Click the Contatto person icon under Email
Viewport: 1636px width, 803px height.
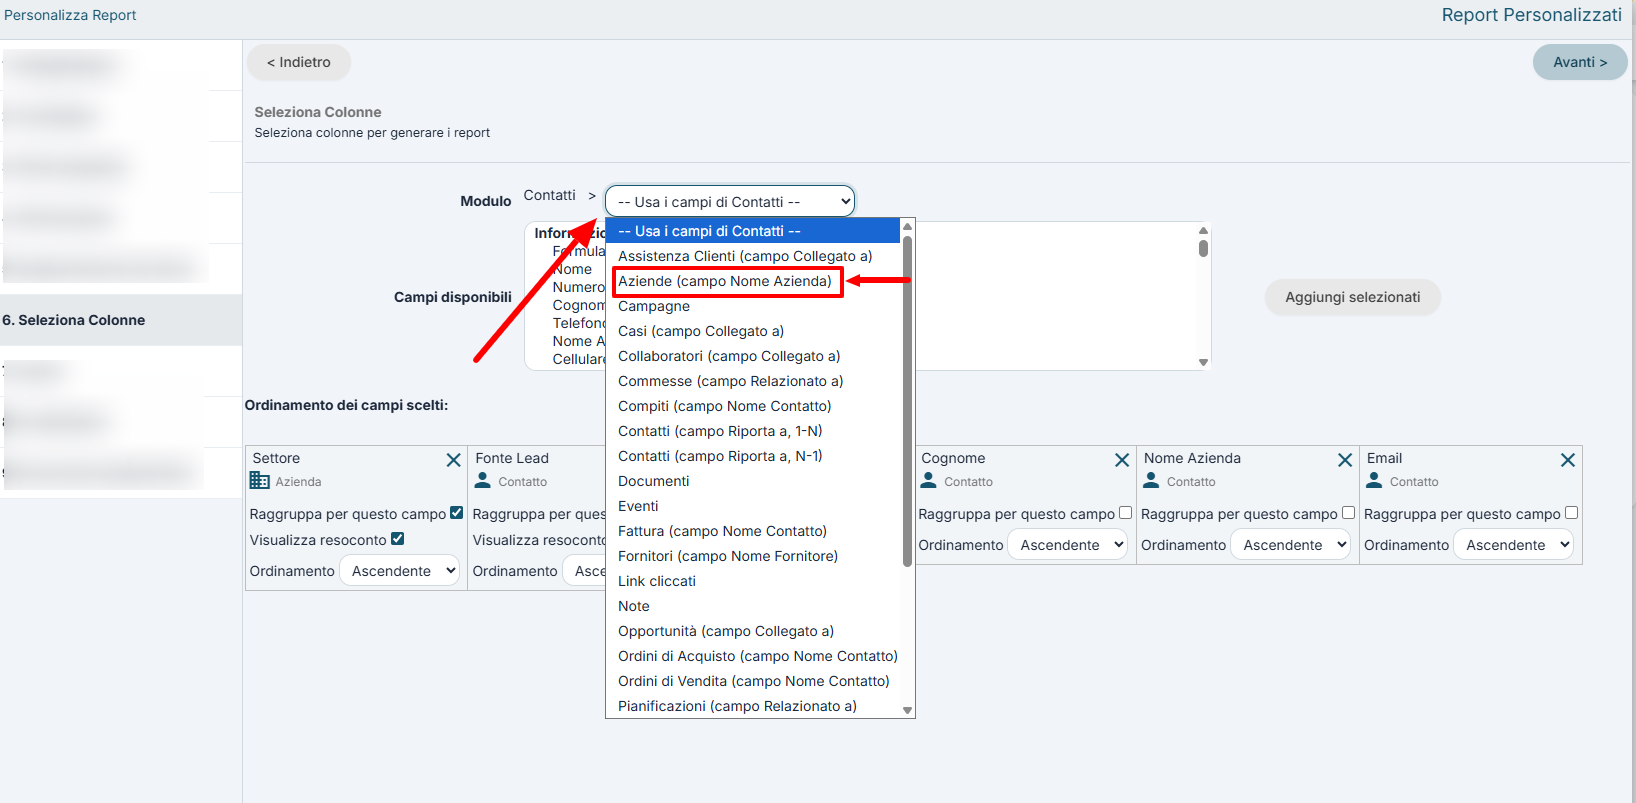pyautogui.click(x=1375, y=481)
